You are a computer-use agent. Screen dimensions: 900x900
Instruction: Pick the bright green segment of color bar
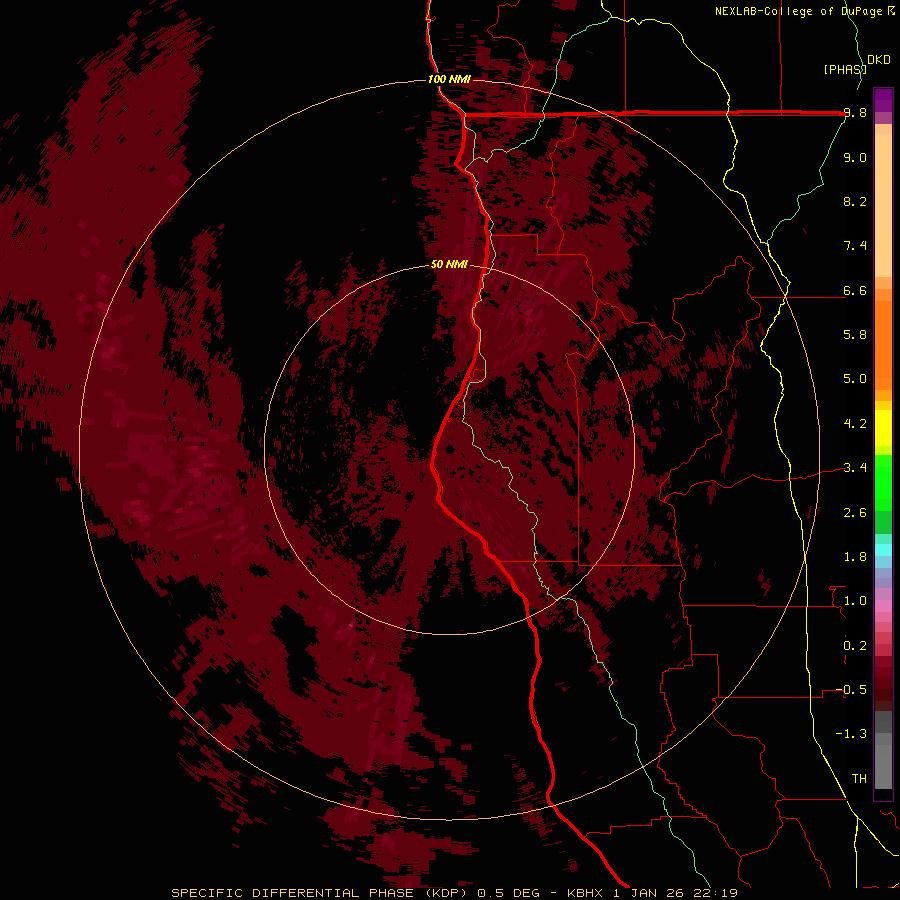[x=883, y=483]
